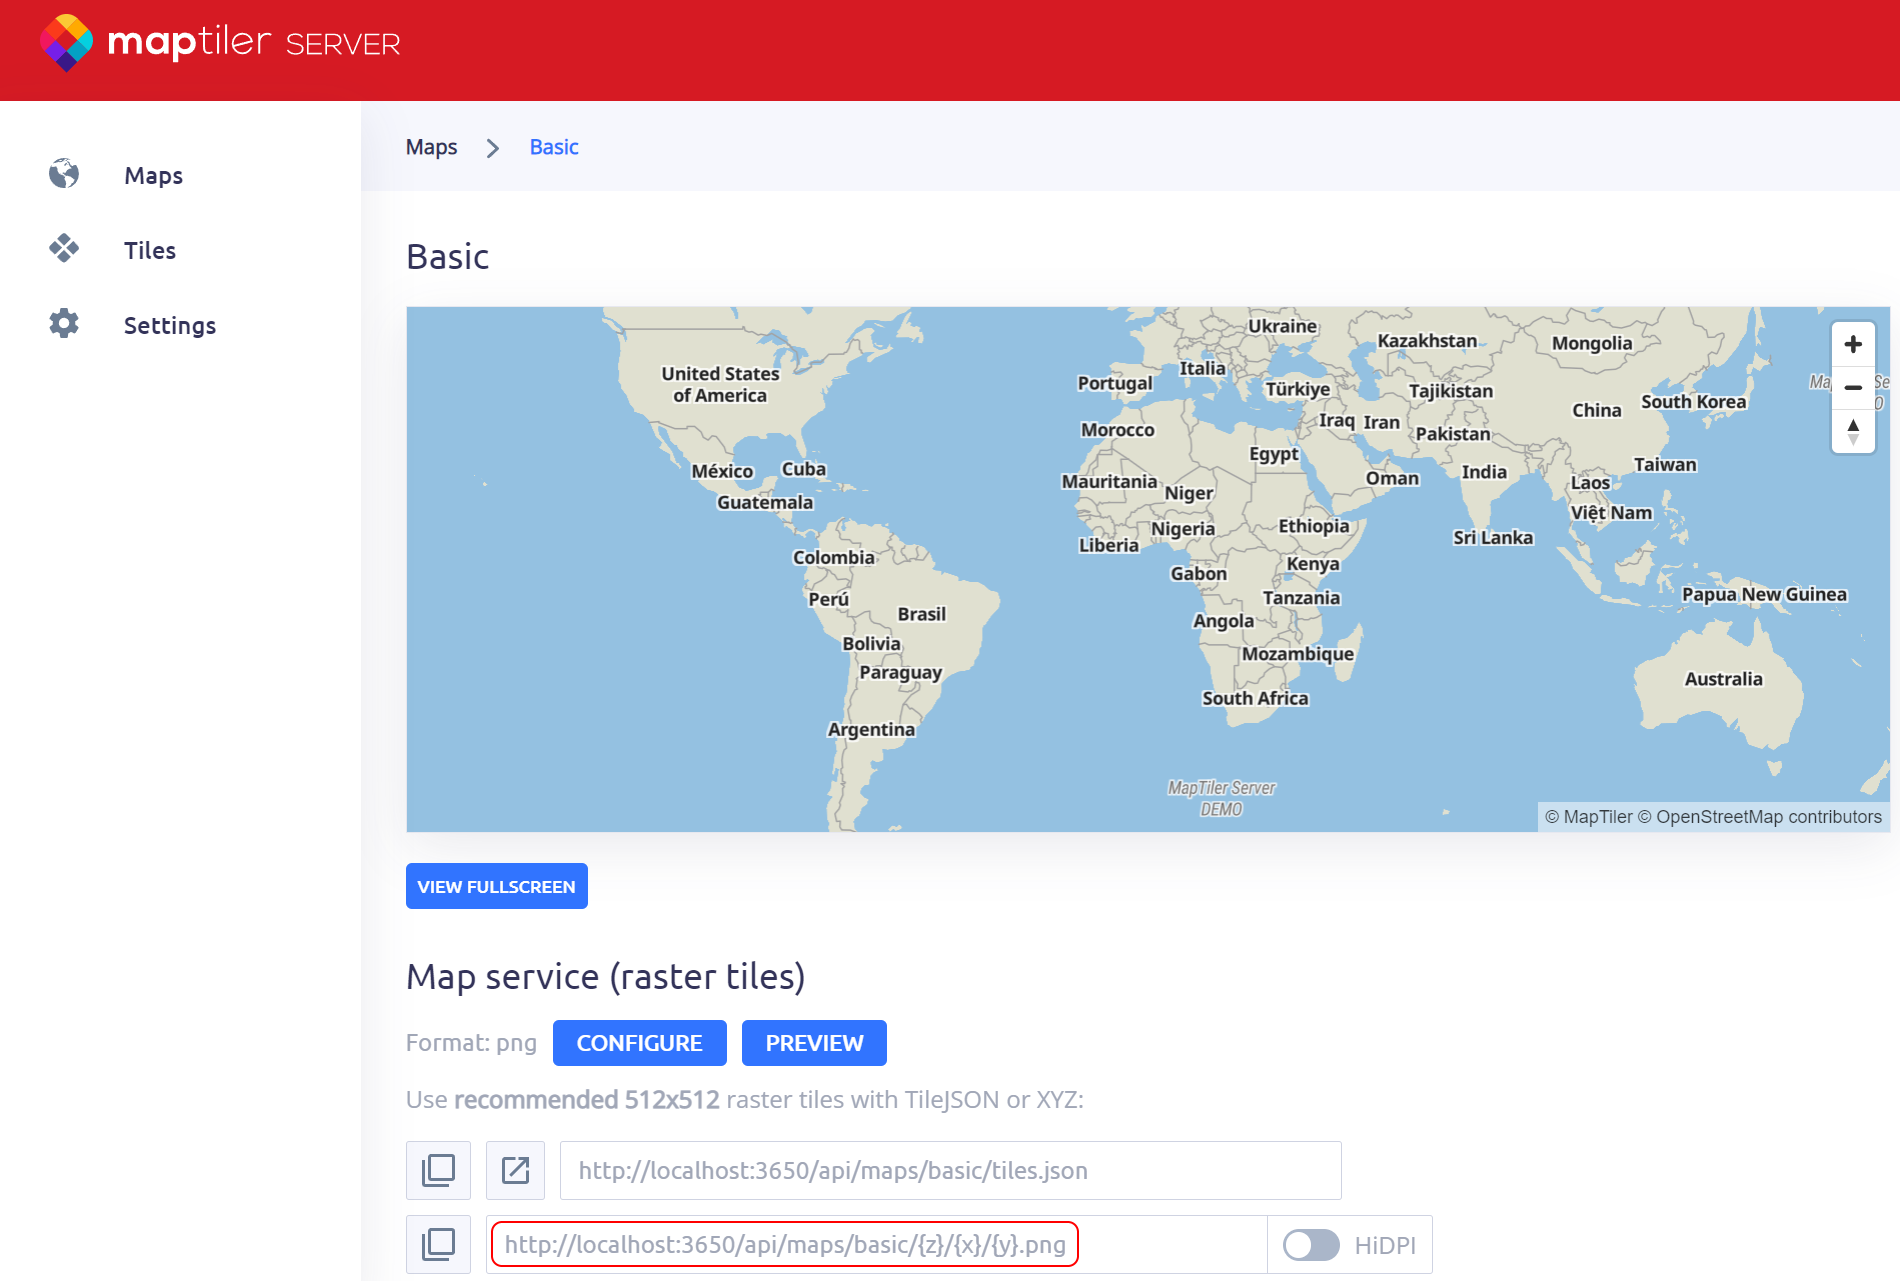Click the MapTiler Server logo

pyautogui.click(x=220, y=43)
